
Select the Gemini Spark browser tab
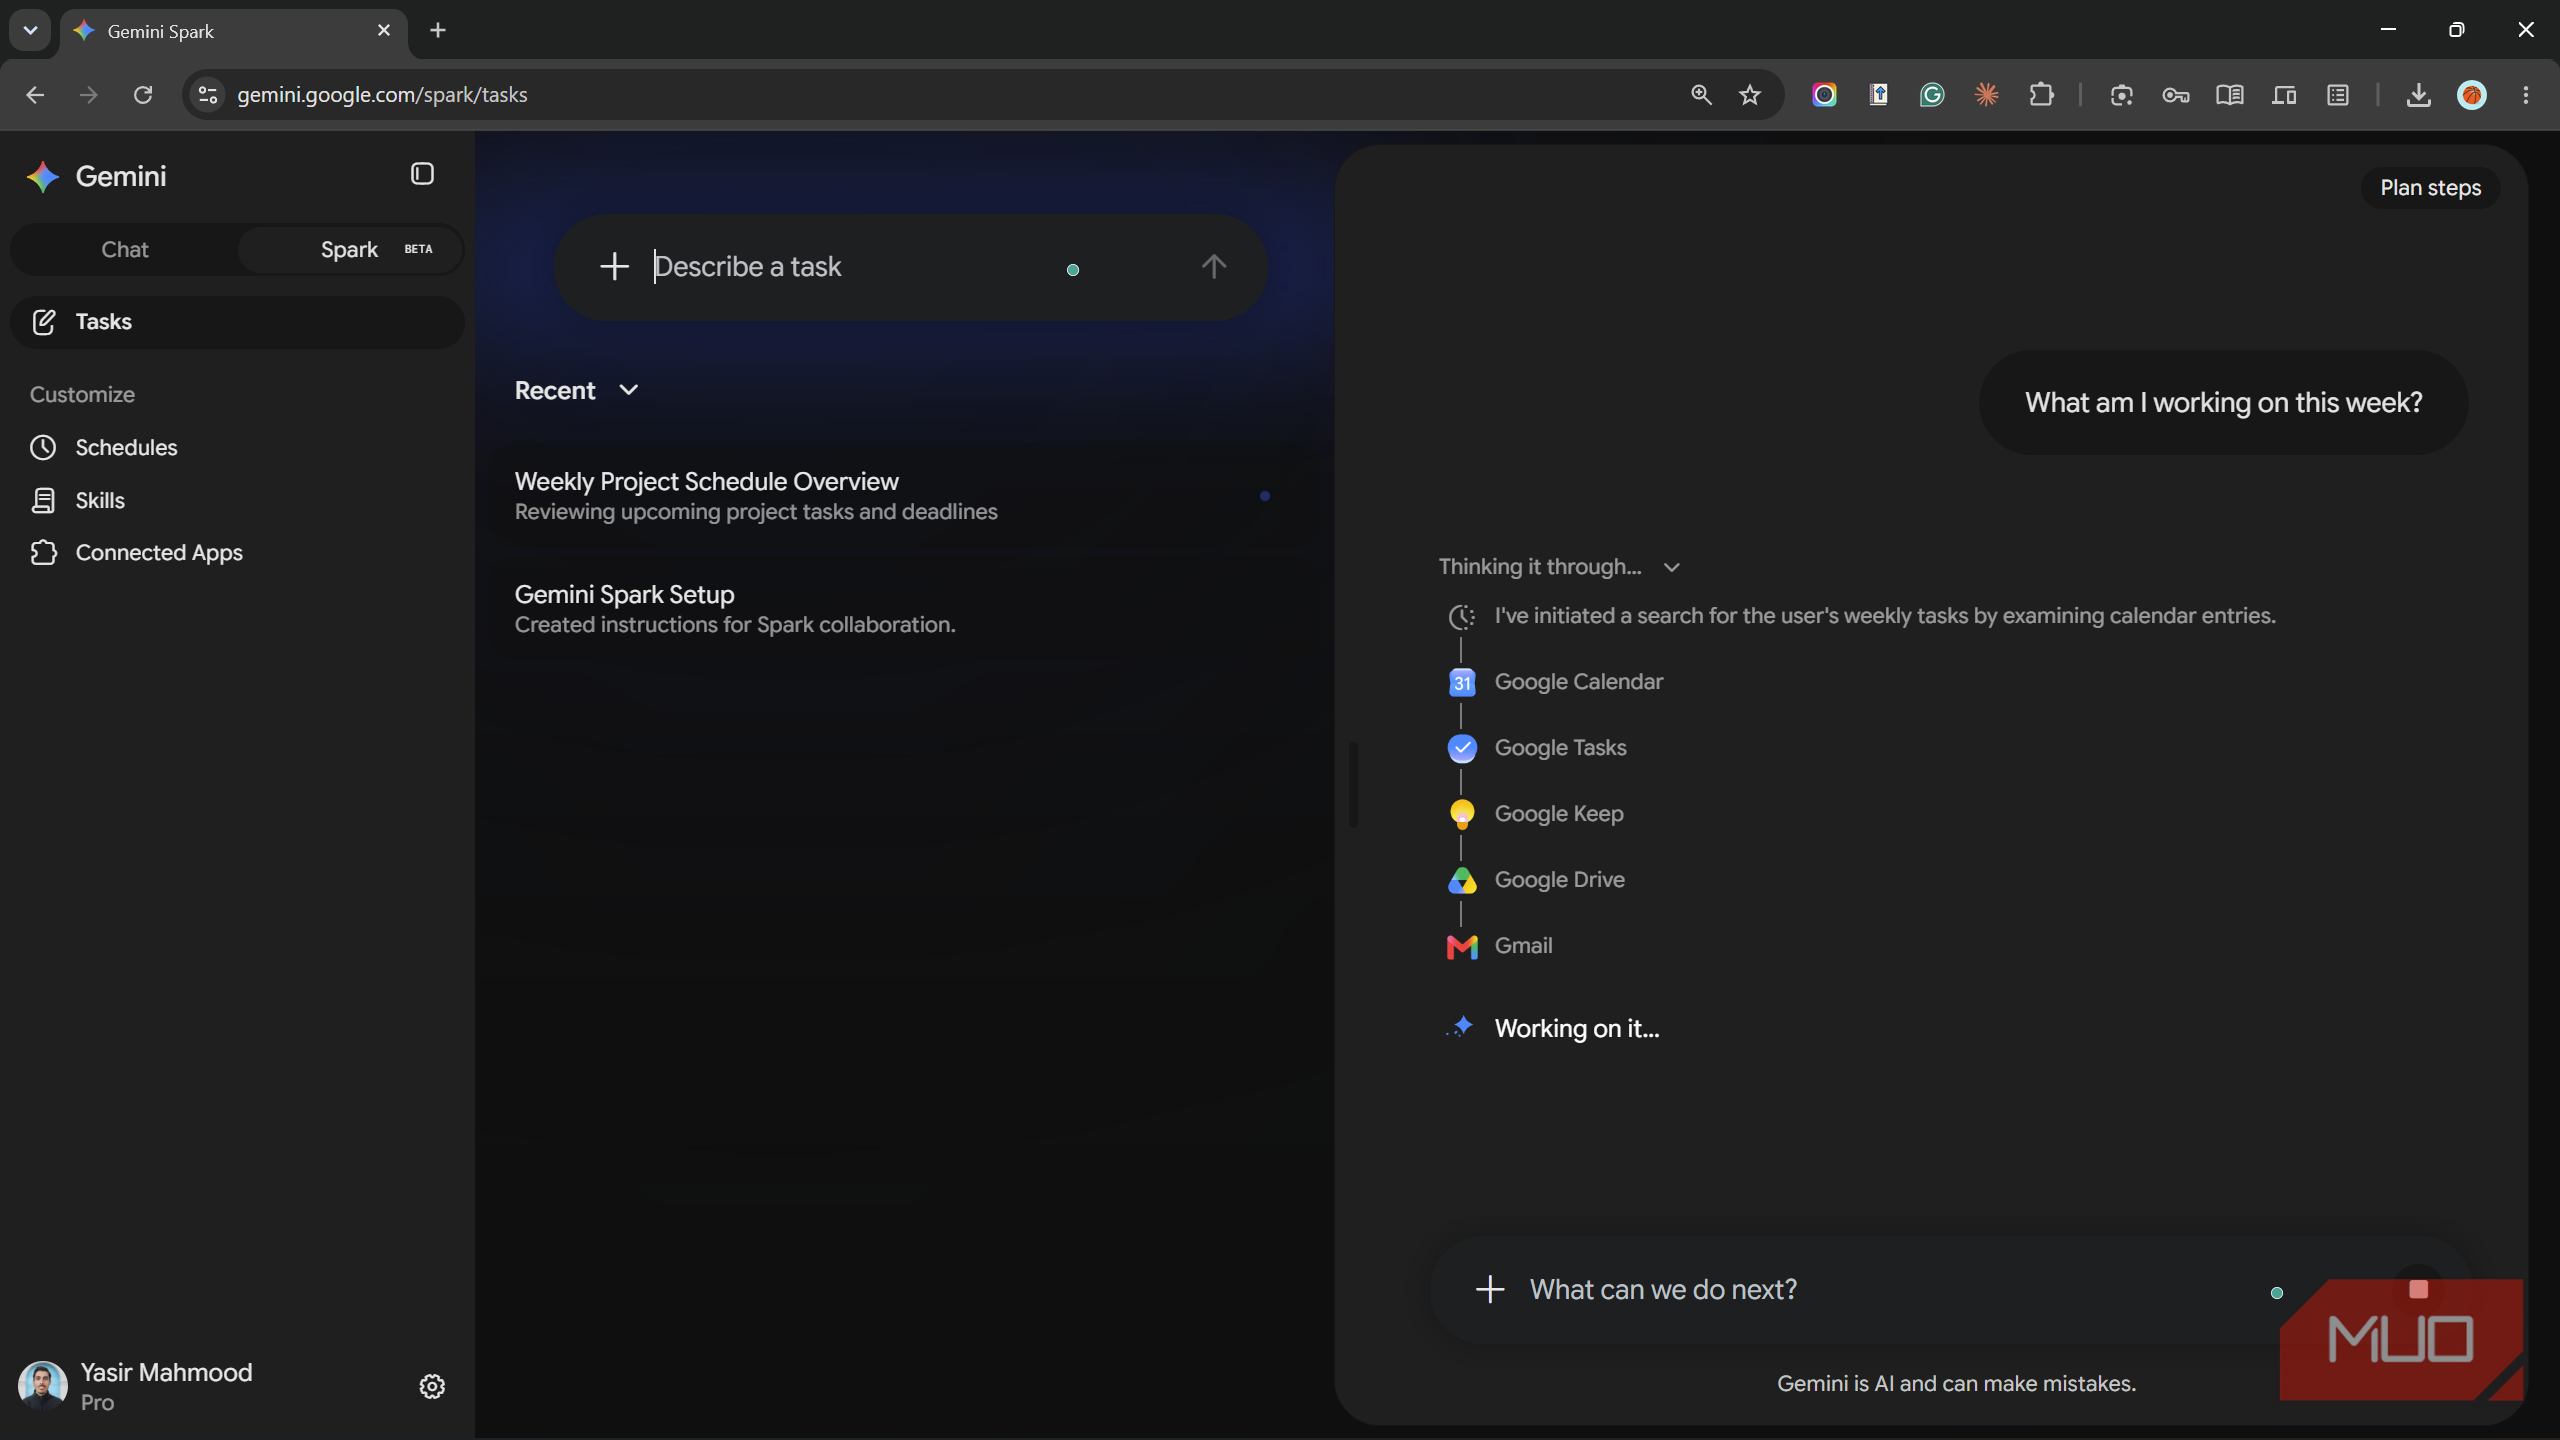[234, 31]
